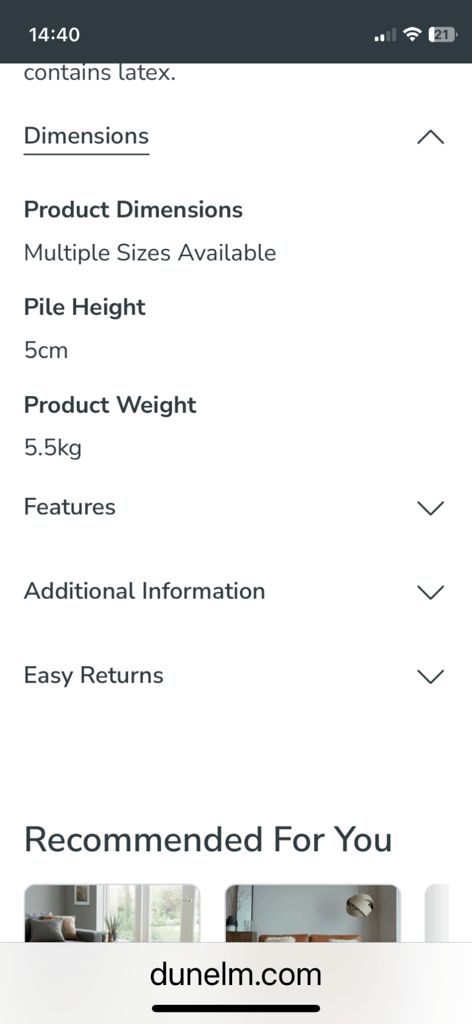This screenshot has height=1024, width=472.
Task: Select the underlined Dimensions heading
Action: point(86,136)
